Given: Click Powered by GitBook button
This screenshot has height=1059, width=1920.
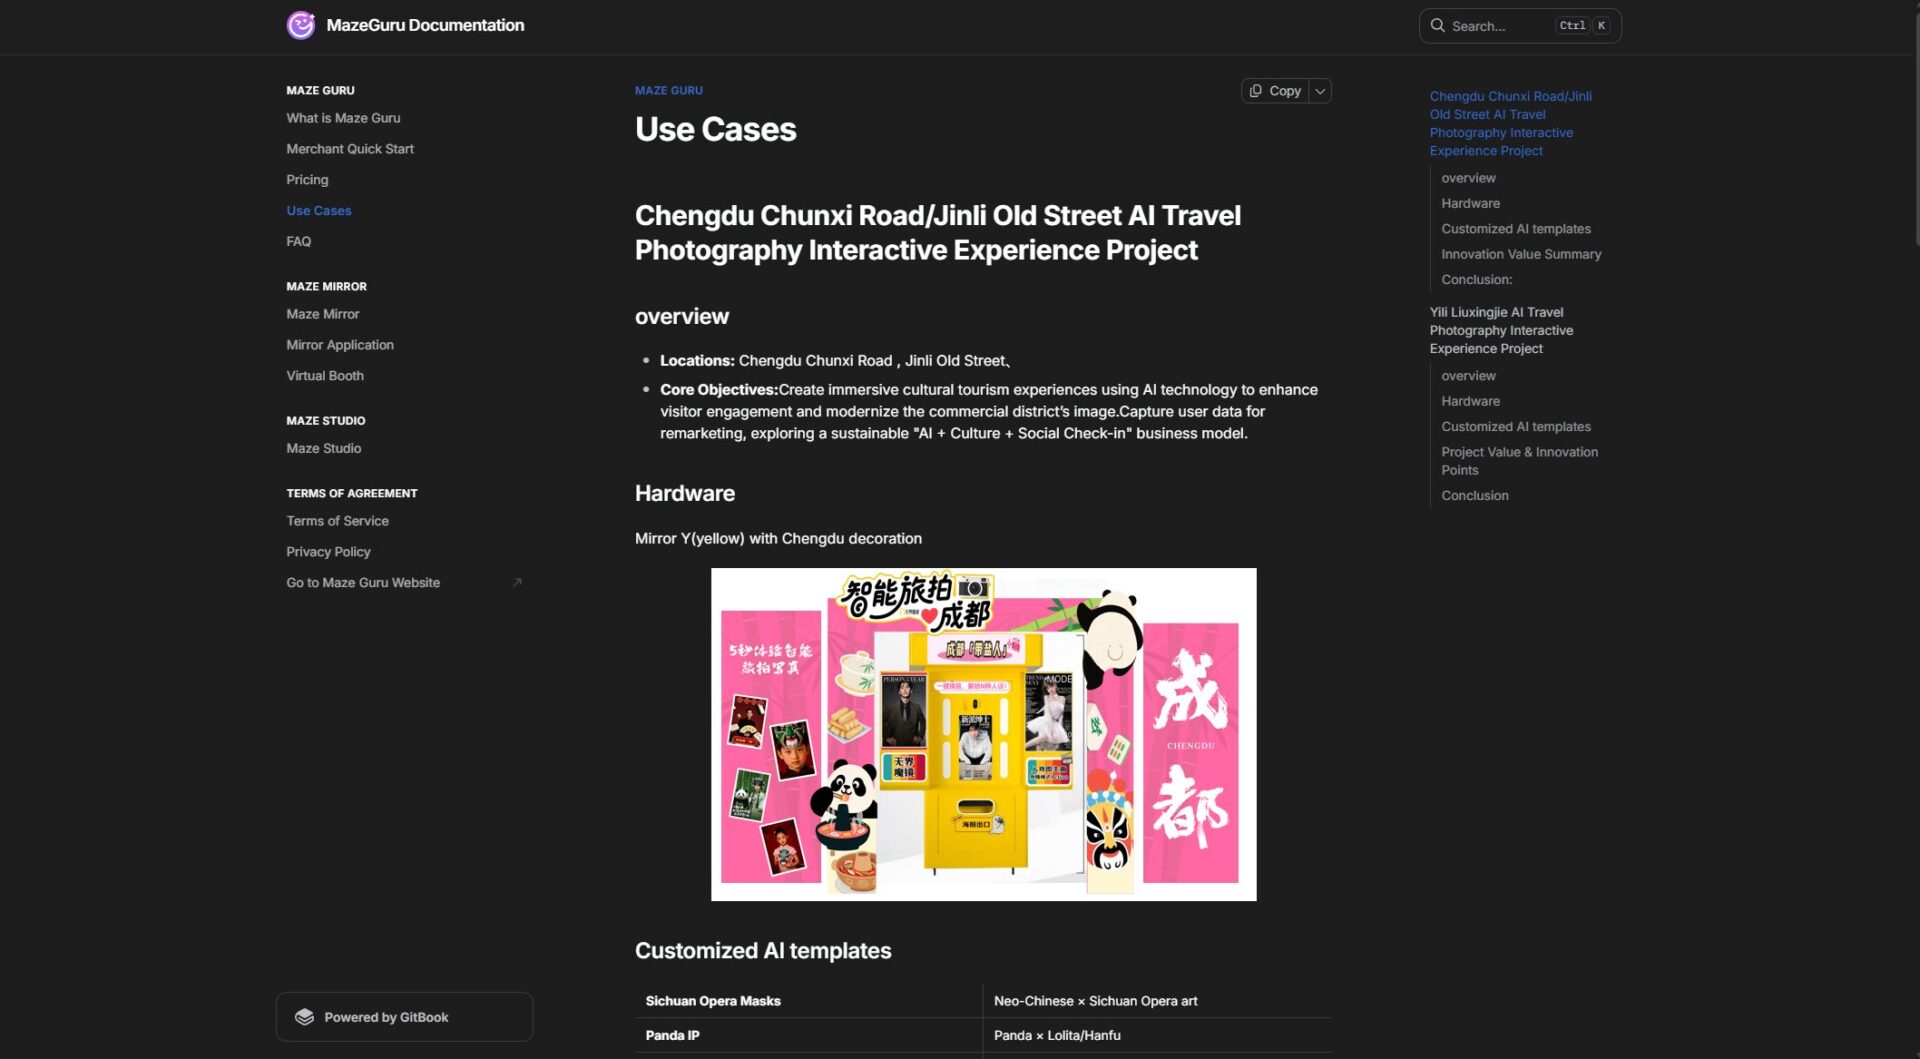Looking at the screenshot, I should pyautogui.click(x=404, y=1017).
